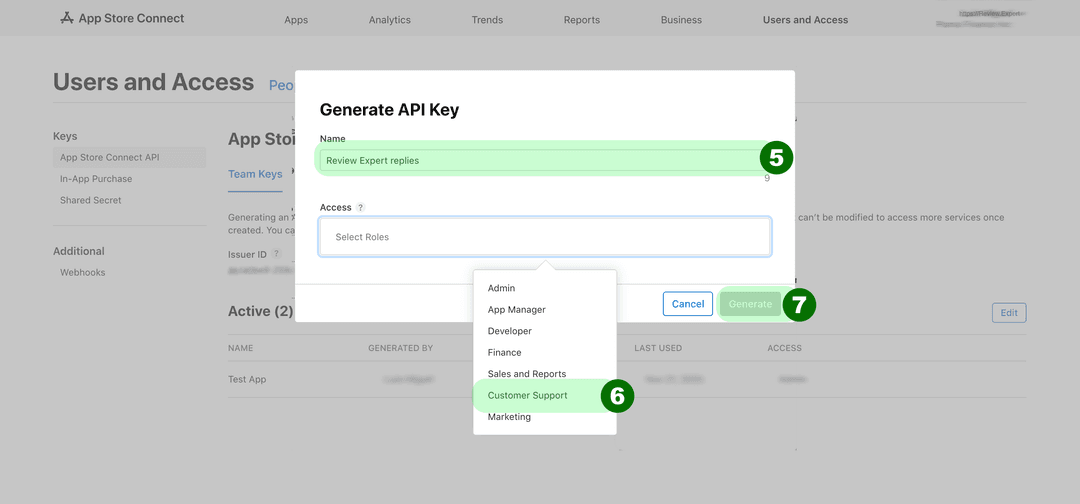Click the App Store Connect logo
The image size is (1080, 504).
click(122, 19)
